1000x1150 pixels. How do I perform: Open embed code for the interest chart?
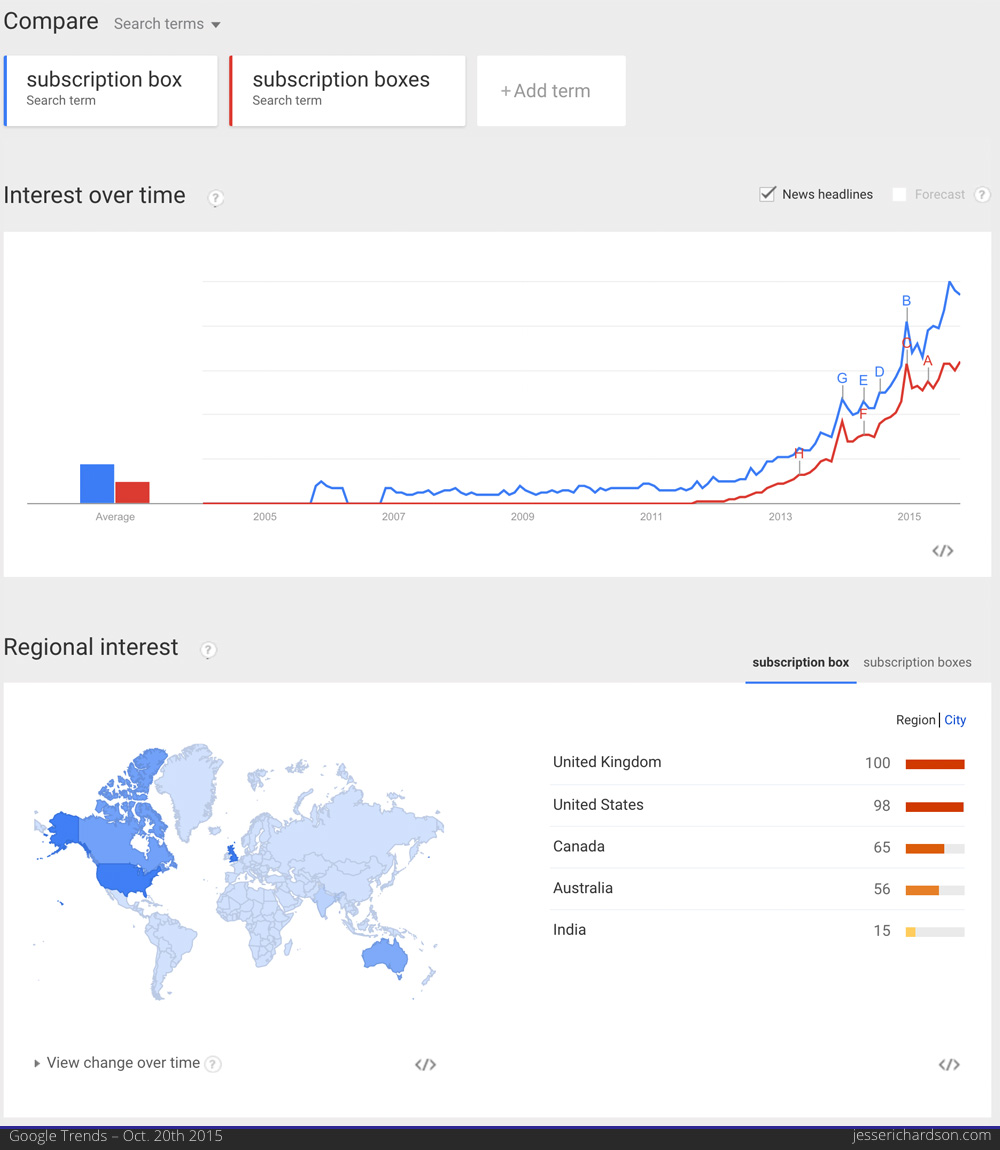(943, 551)
